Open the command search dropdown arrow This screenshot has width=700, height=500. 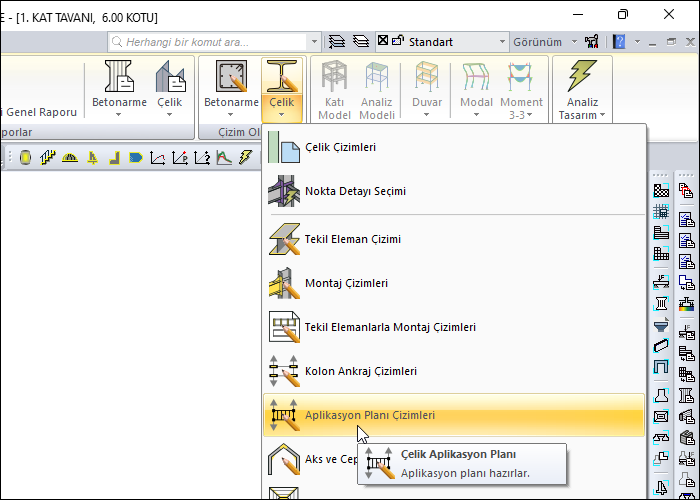314,42
